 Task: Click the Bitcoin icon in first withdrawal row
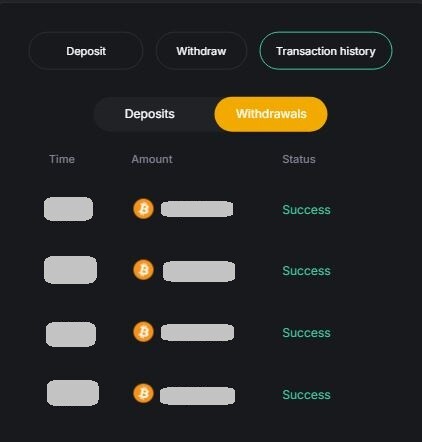pos(143,209)
